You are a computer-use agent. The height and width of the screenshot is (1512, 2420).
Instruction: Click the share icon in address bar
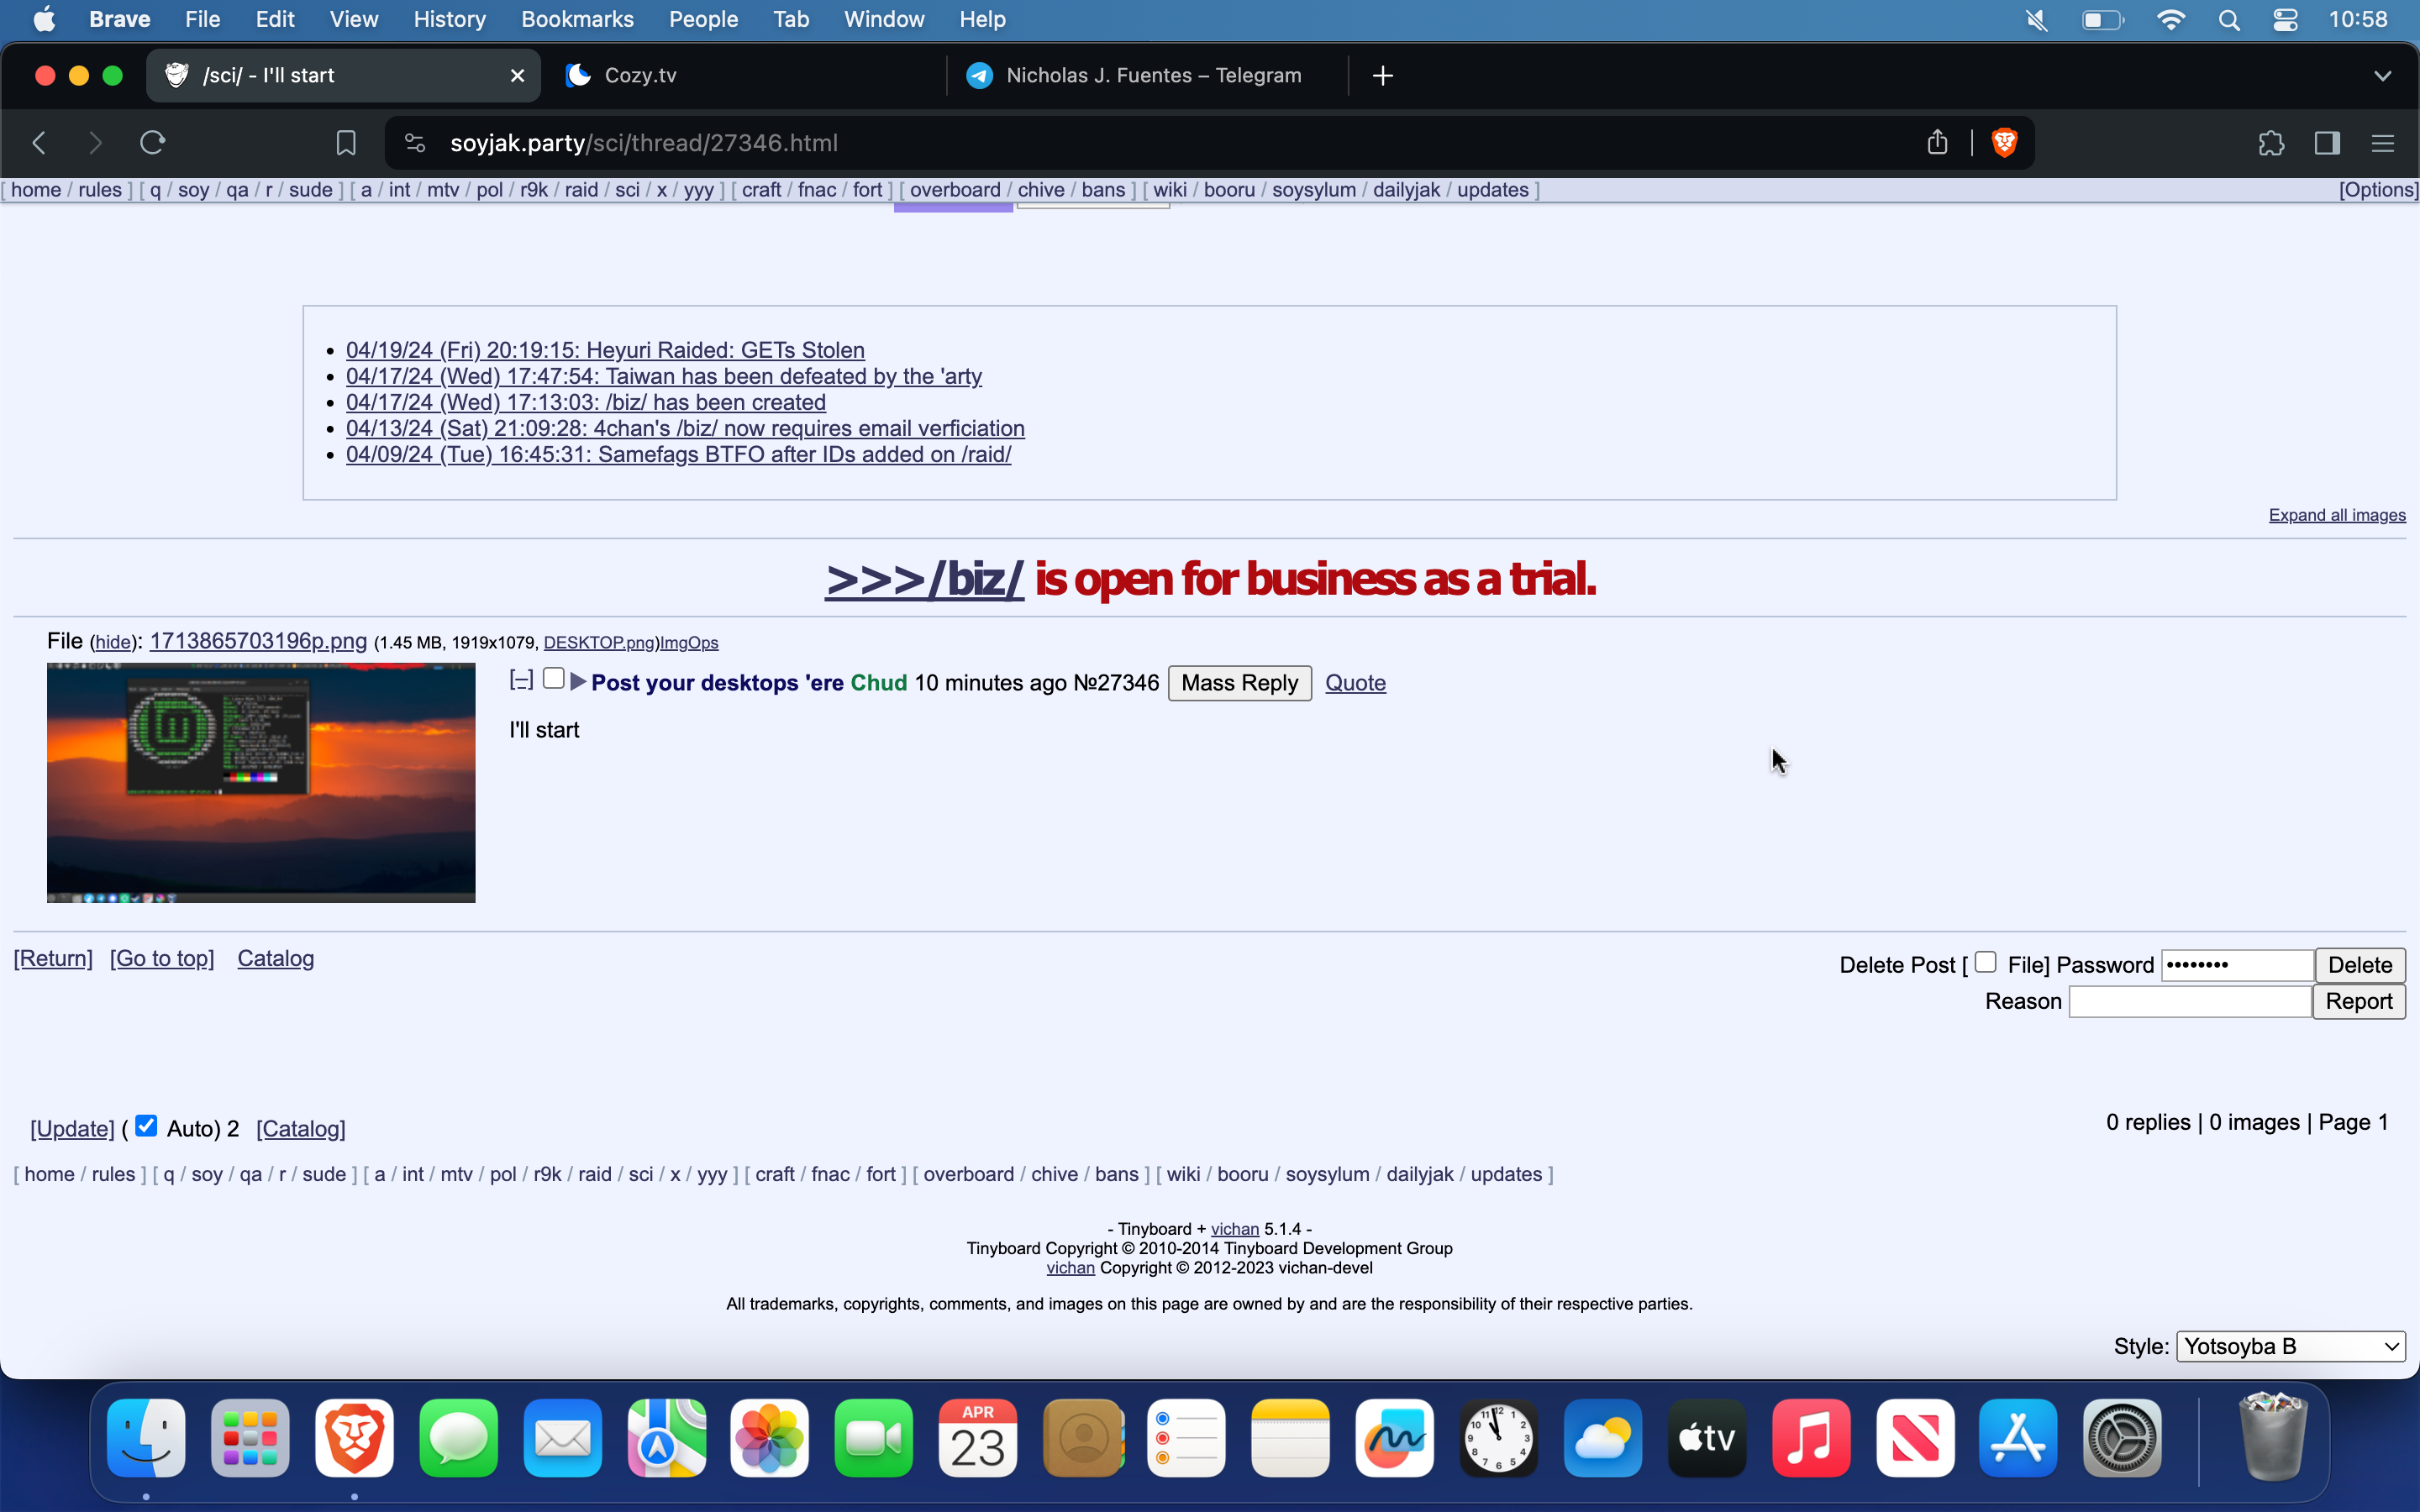tap(1937, 143)
